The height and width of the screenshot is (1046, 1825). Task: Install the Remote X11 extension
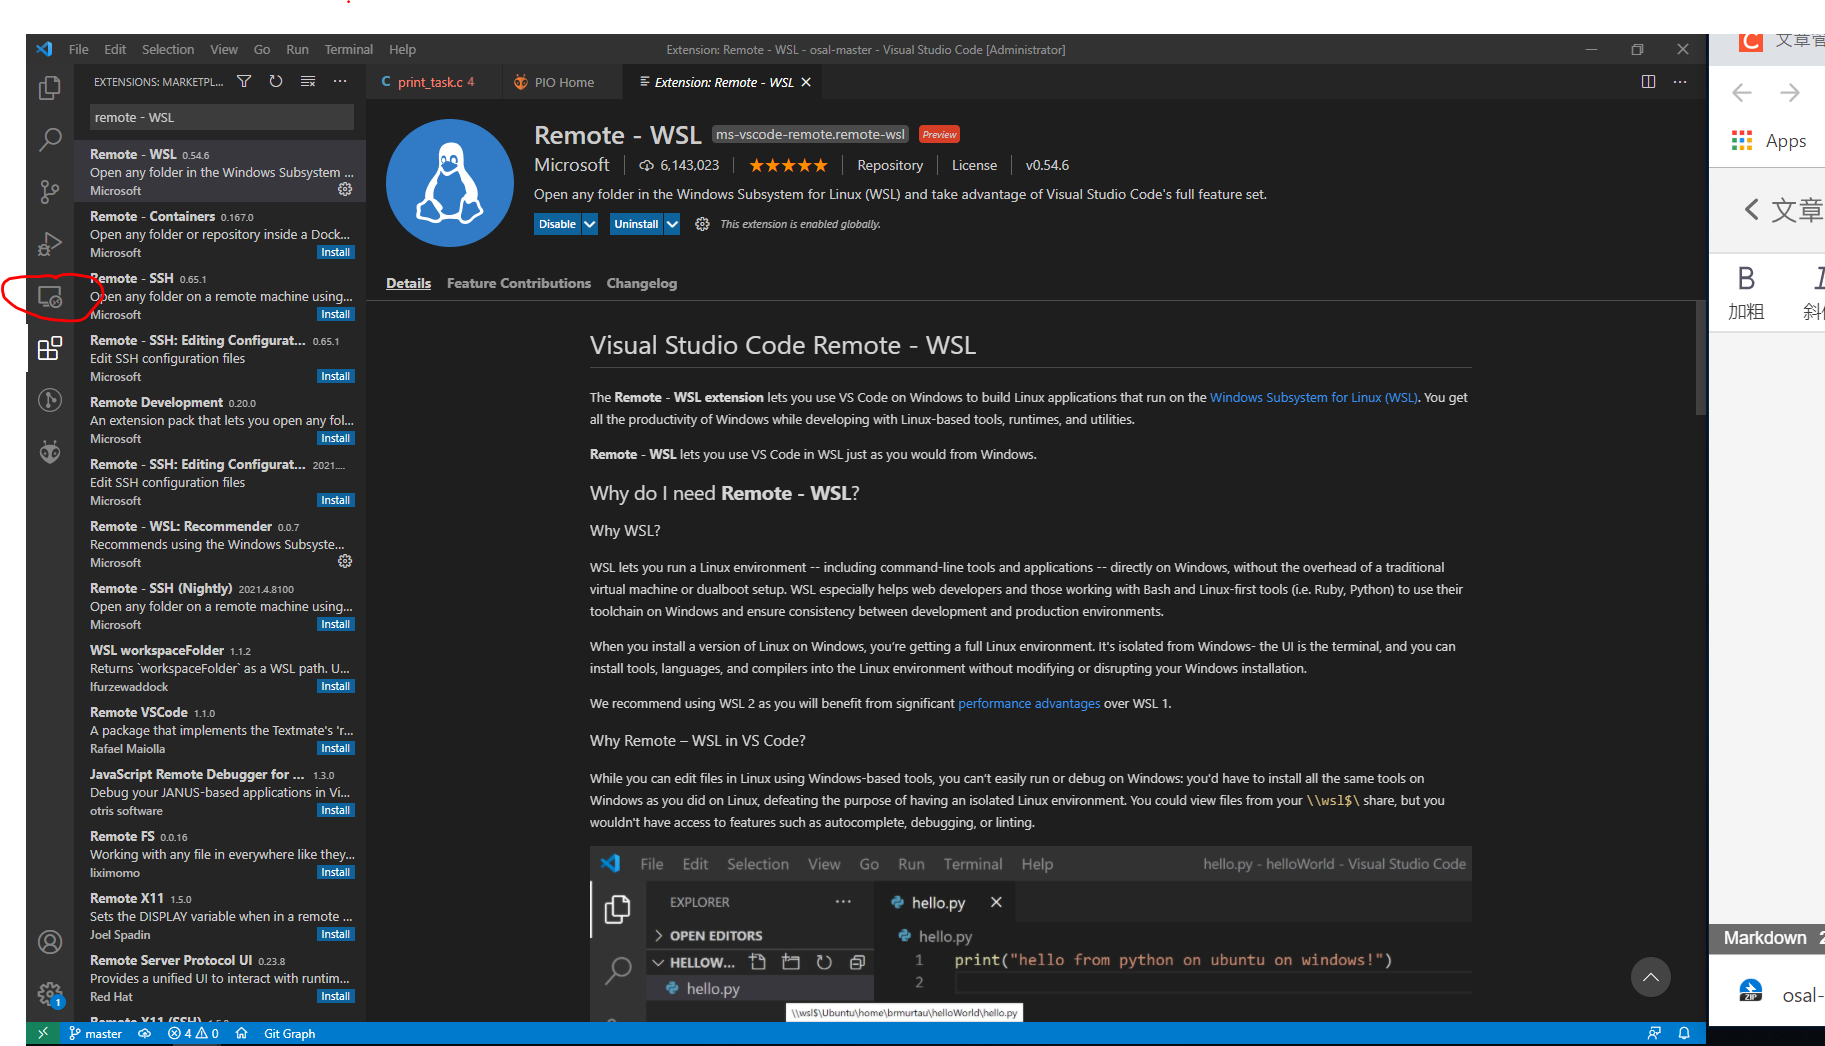click(336, 934)
